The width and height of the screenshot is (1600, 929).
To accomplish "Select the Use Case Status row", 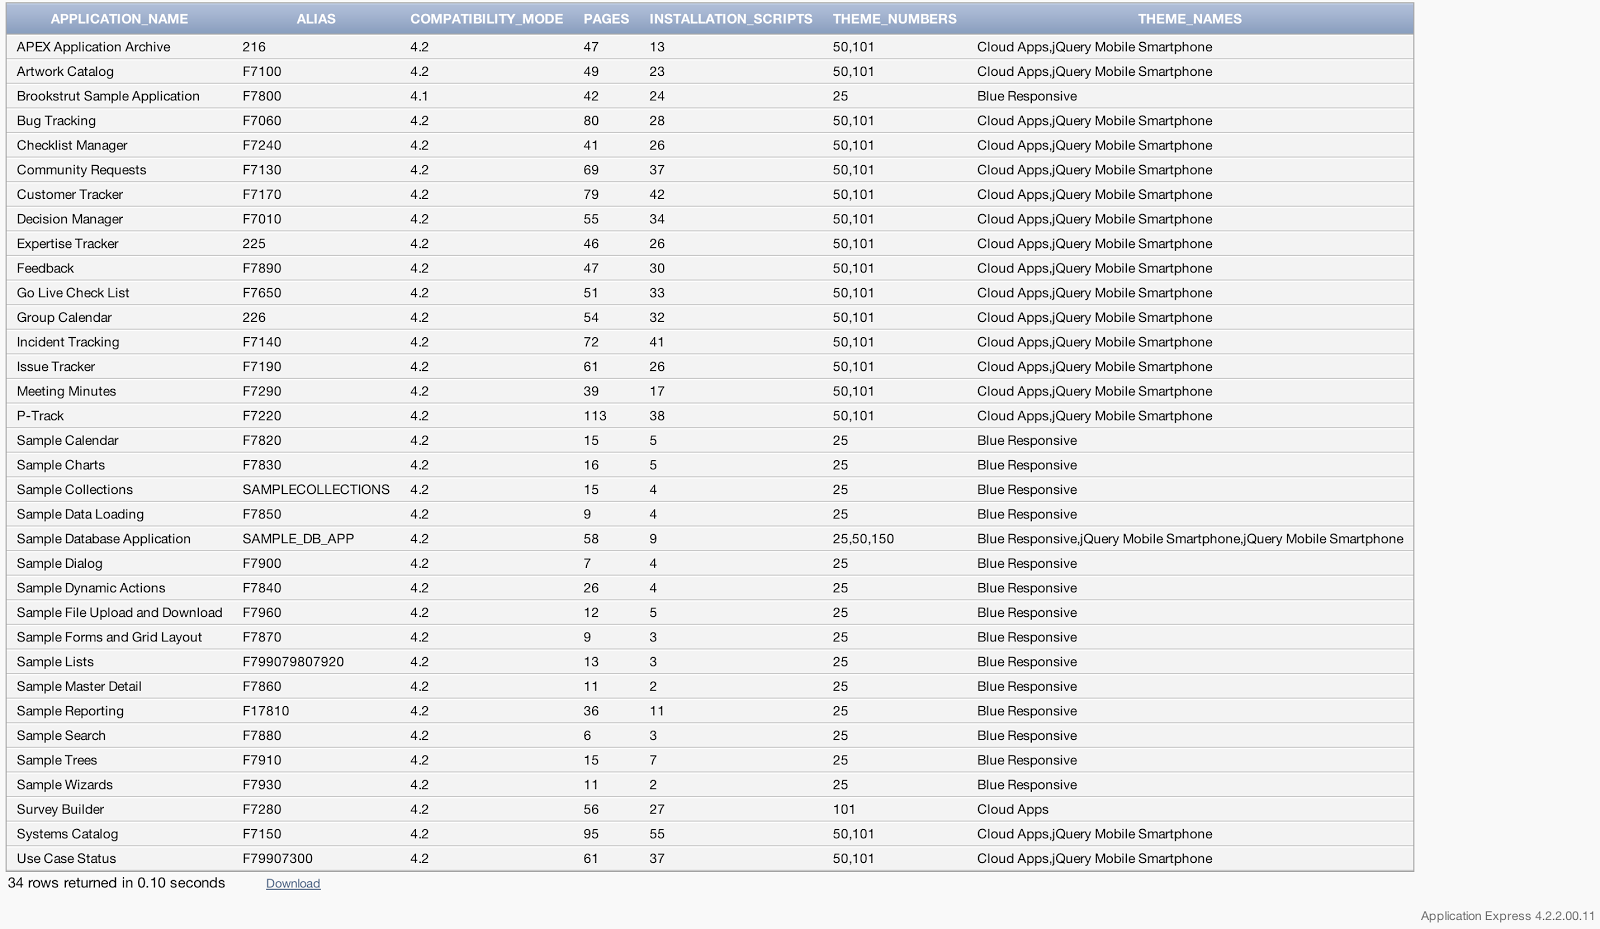I will (65, 858).
